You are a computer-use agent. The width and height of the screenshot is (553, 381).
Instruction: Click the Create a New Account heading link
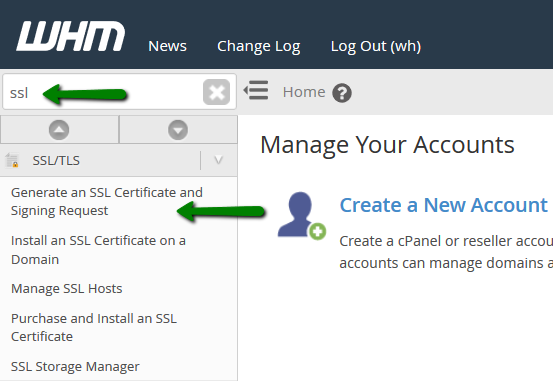pos(444,205)
